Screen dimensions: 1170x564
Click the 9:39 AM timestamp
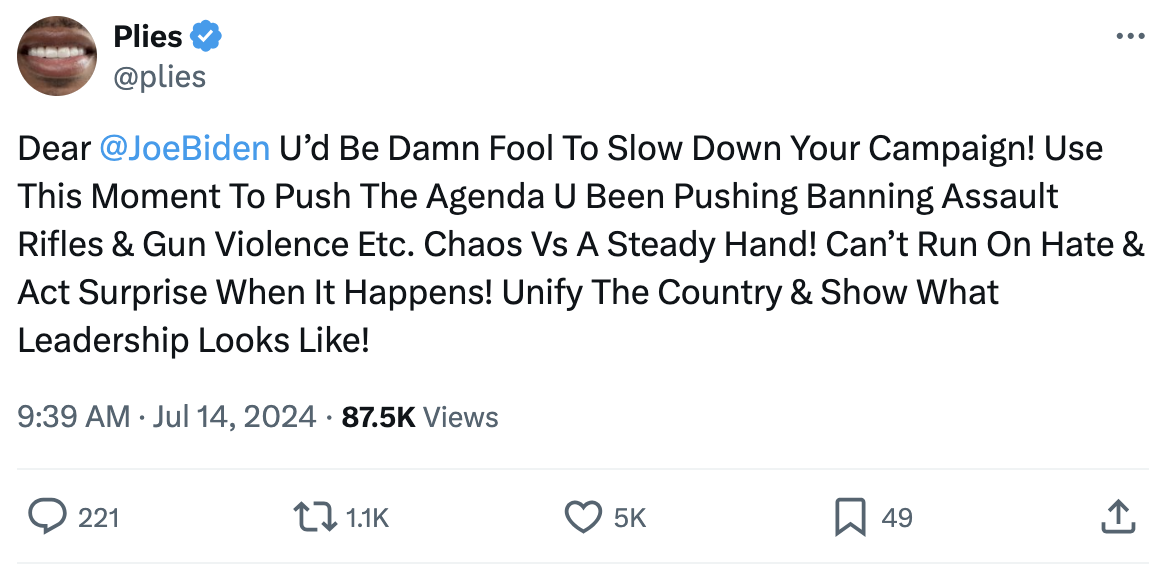(x=73, y=416)
